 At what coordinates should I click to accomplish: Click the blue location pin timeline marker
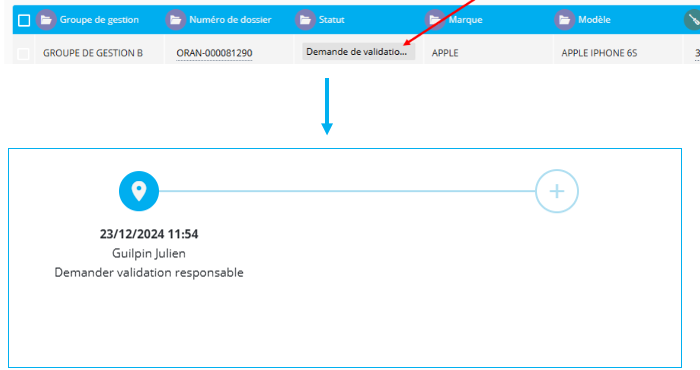pyautogui.click(x=139, y=191)
